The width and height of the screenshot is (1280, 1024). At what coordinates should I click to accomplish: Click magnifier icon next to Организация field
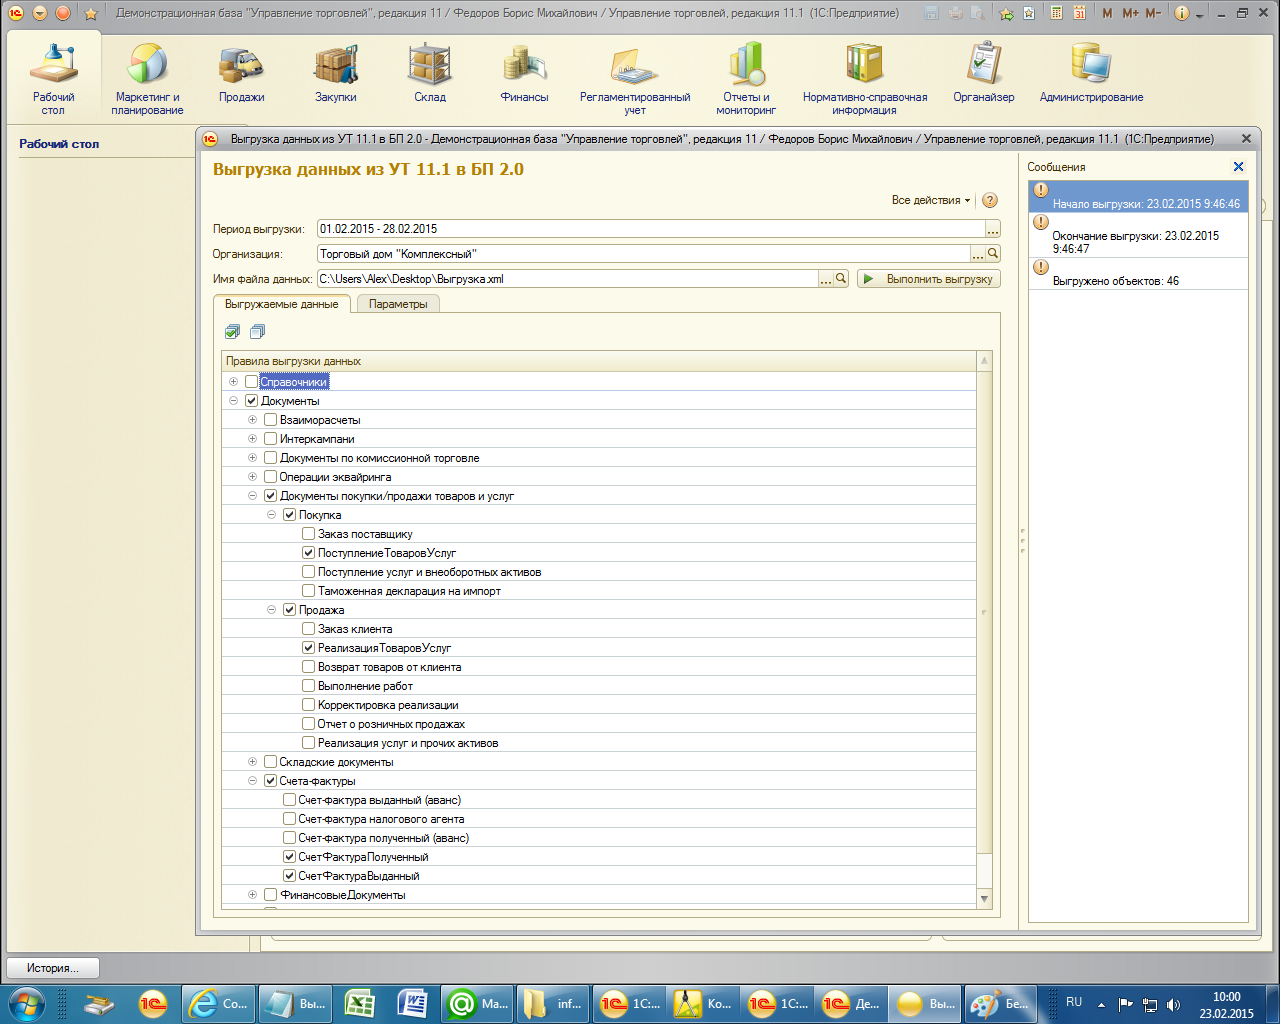point(993,254)
